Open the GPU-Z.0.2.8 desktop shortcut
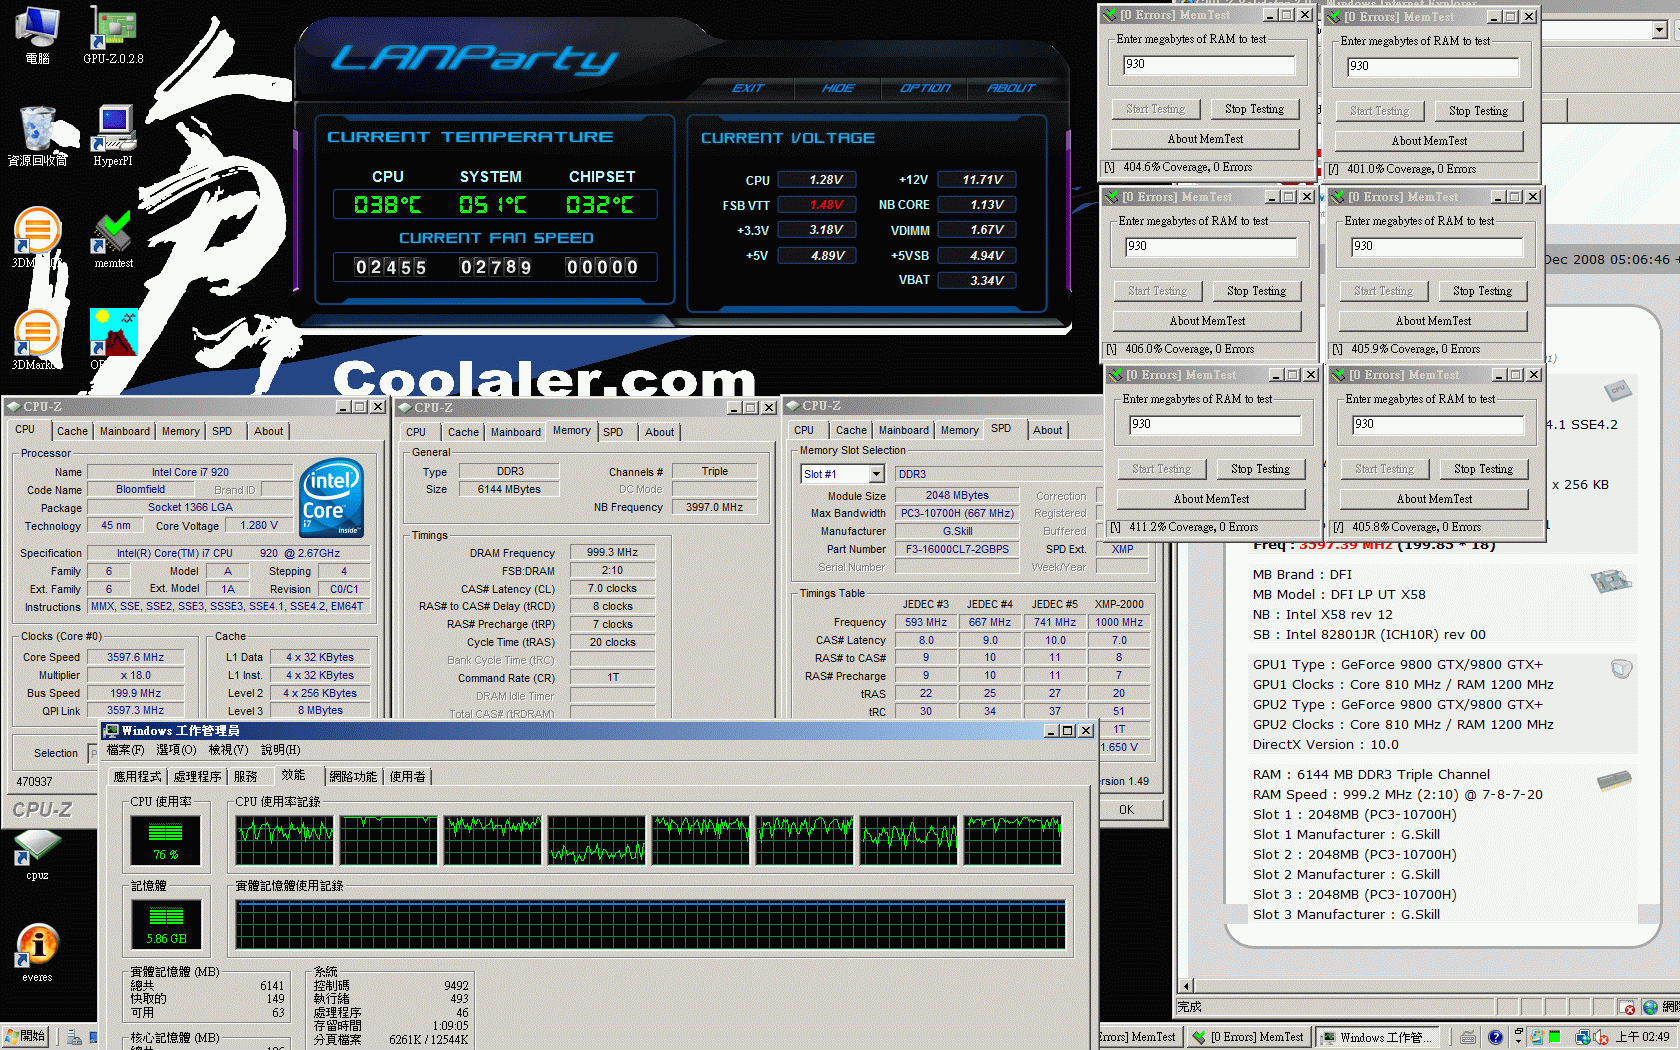Image resolution: width=1680 pixels, height=1050 pixels. [x=113, y=35]
